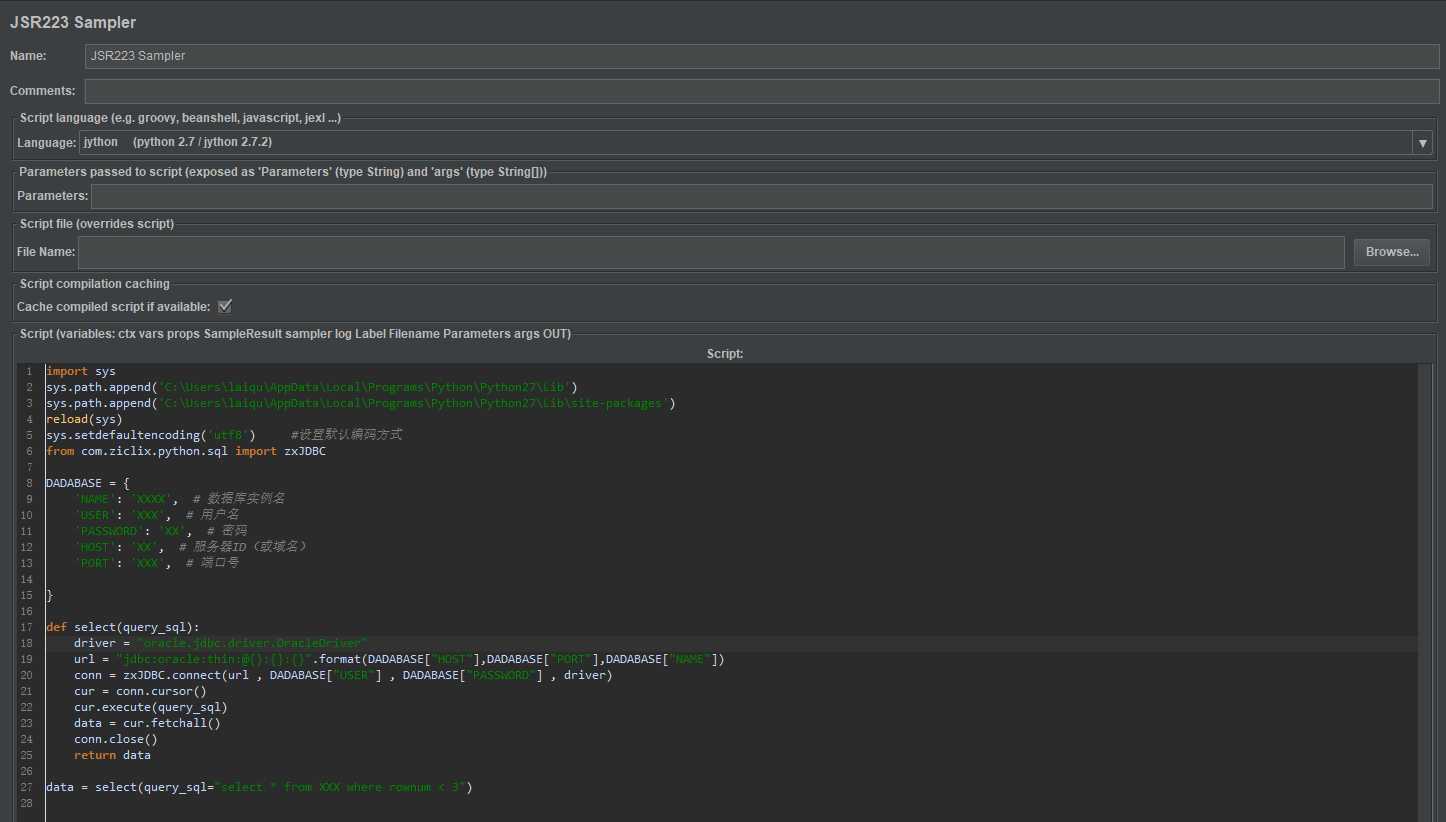Viewport: 1446px width, 822px height.
Task: Click the site-packages sys.path.append line
Action: [361, 403]
